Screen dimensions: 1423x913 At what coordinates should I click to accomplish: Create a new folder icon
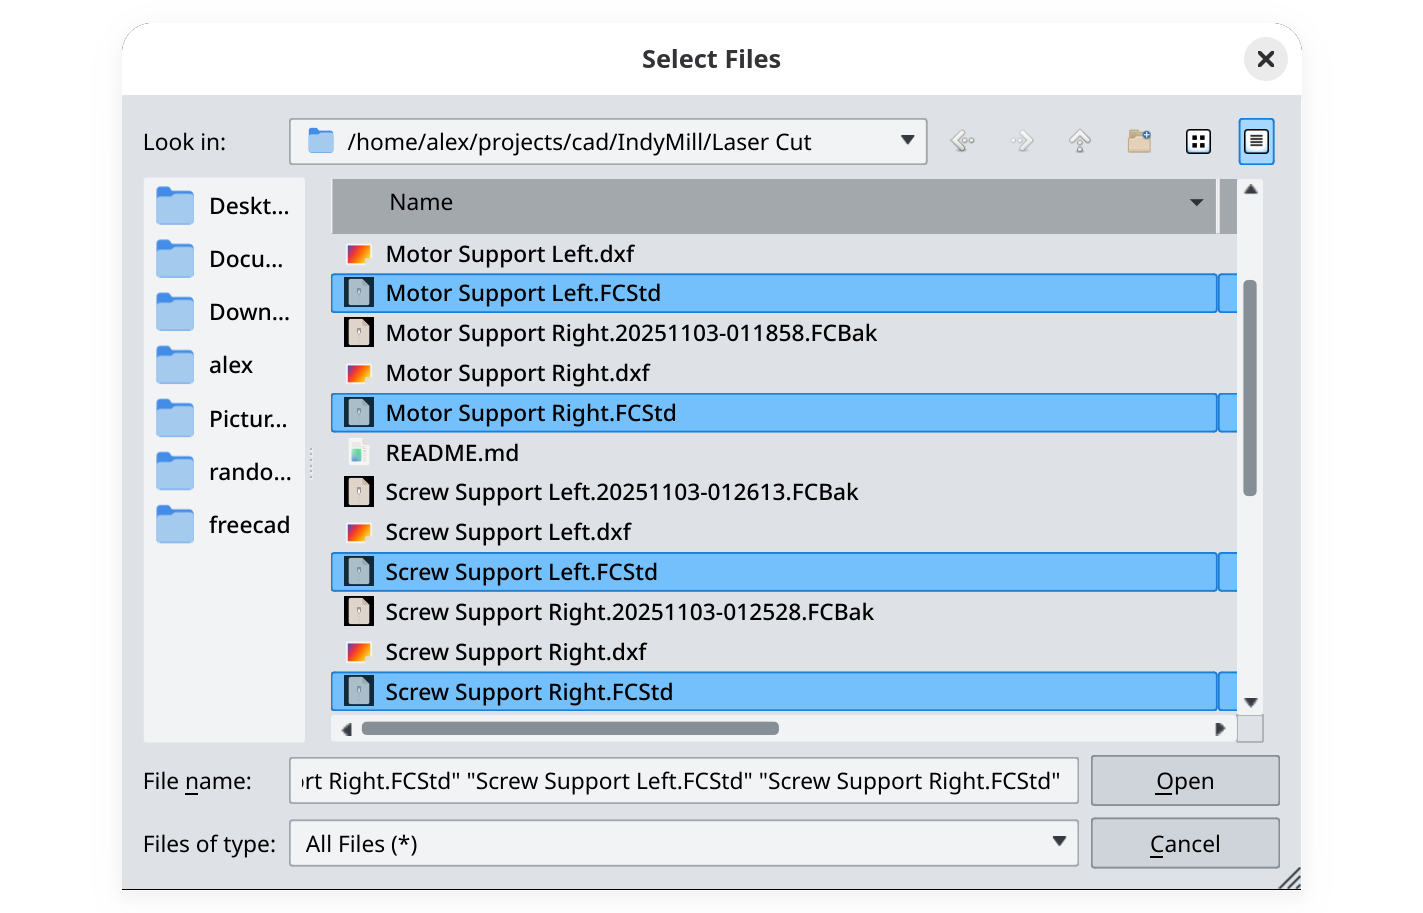click(1139, 141)
